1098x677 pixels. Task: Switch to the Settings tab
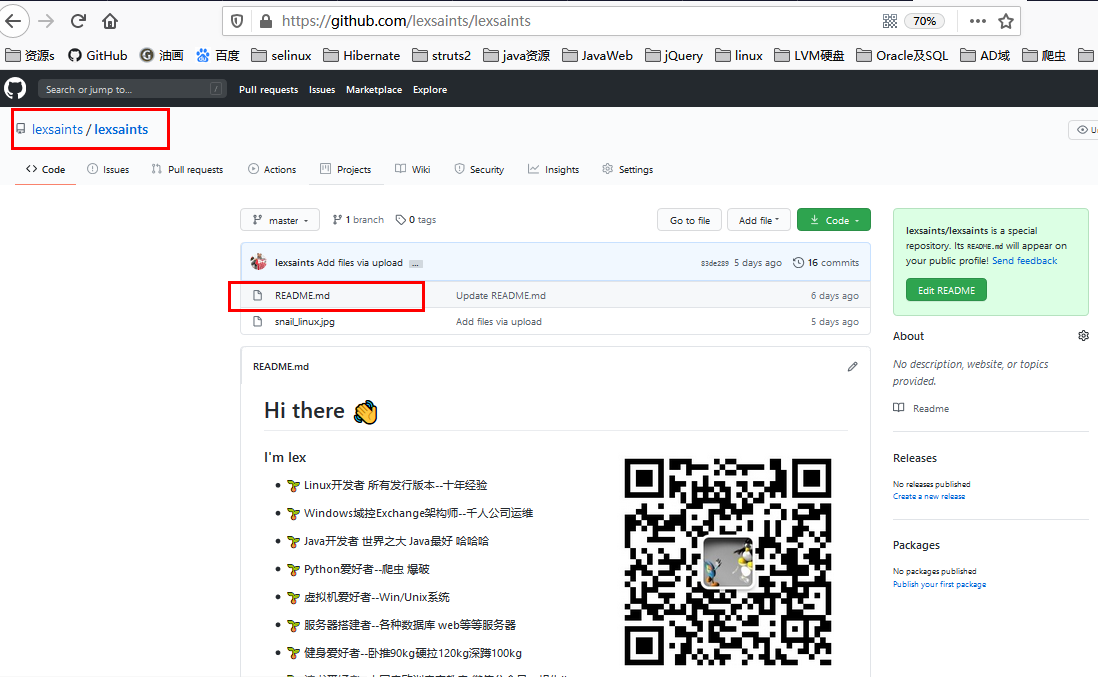[627, 169]
